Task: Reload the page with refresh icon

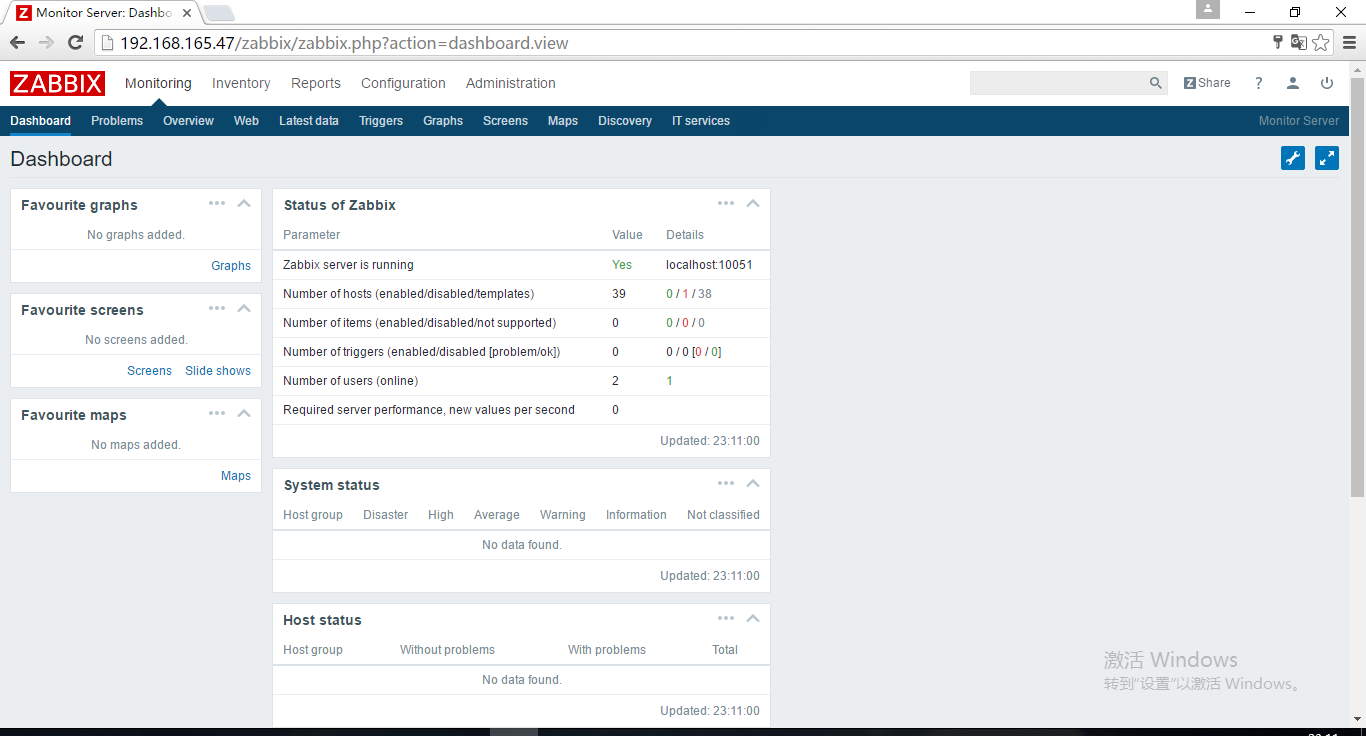Action: (x=75, y=43)
